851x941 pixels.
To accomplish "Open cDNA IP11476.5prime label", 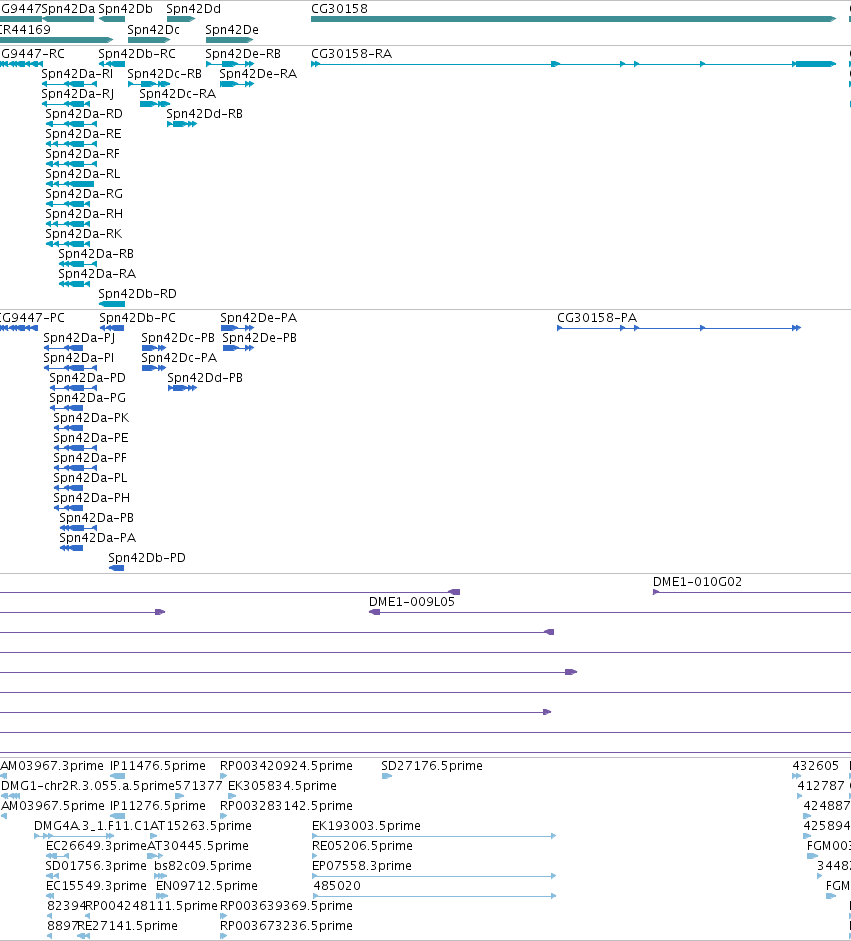I will pos(158,766).
